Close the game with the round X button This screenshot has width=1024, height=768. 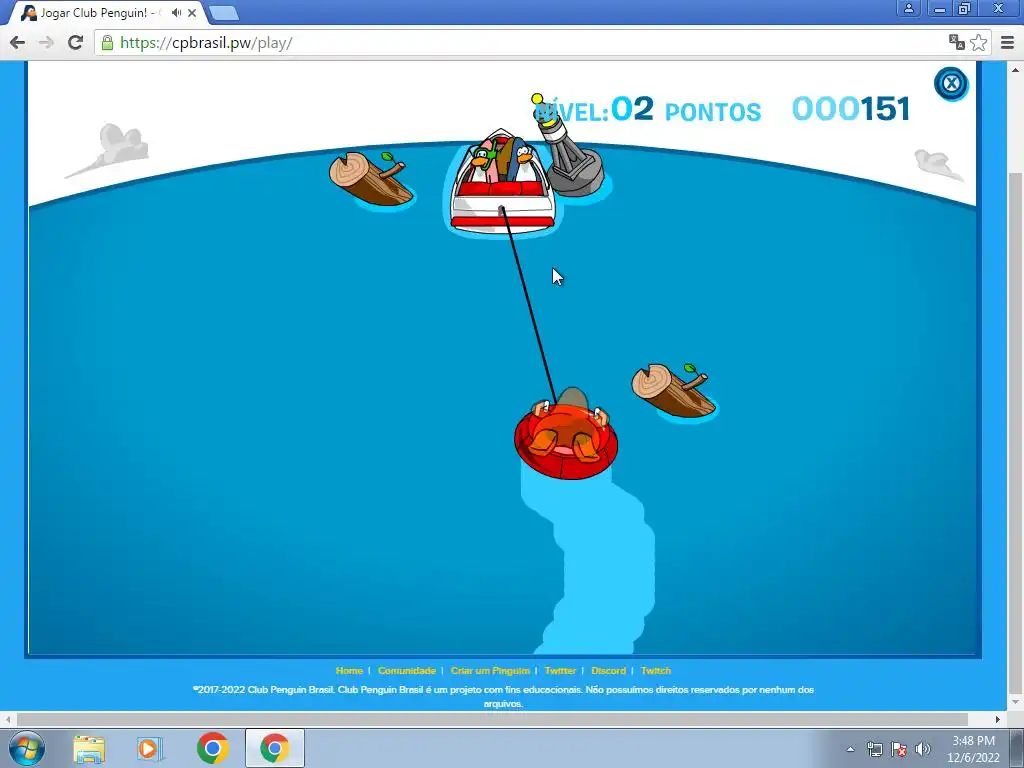[x=951, y=84]
